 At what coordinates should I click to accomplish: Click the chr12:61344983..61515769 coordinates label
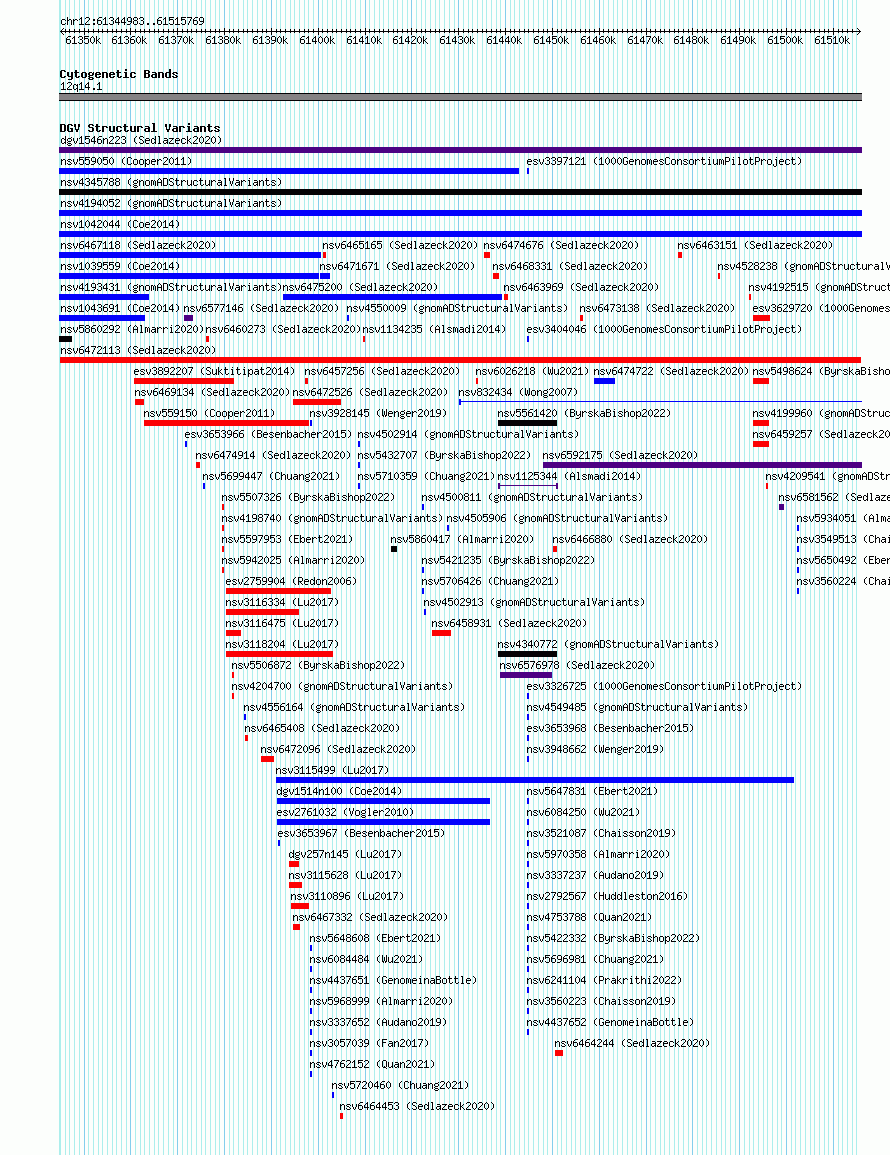[x=133, y=21]
